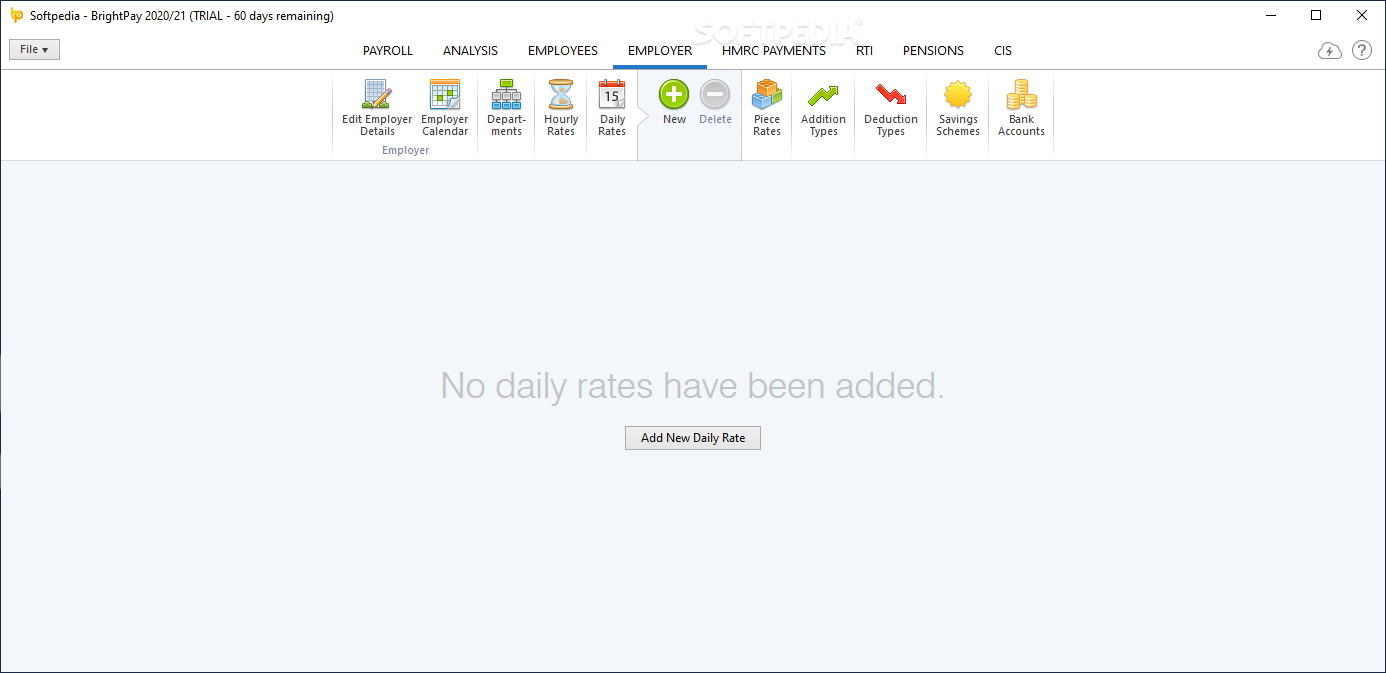Select the EMPLOYER tab
Screen dimensions: 1386x673
[x=660, y=50]
